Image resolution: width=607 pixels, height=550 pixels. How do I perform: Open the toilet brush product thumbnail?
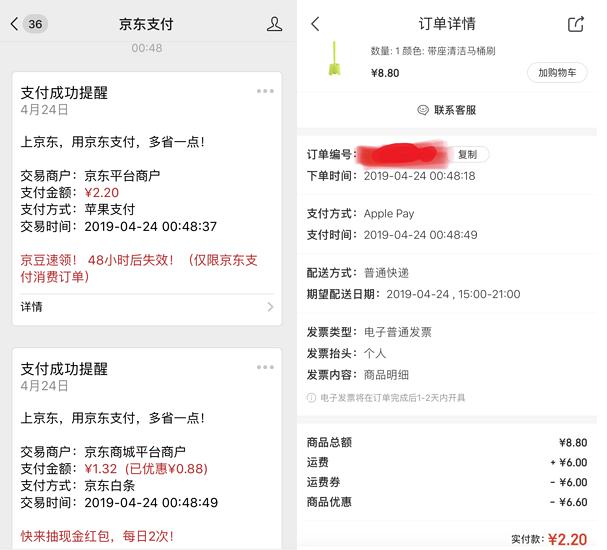point(334,59)
